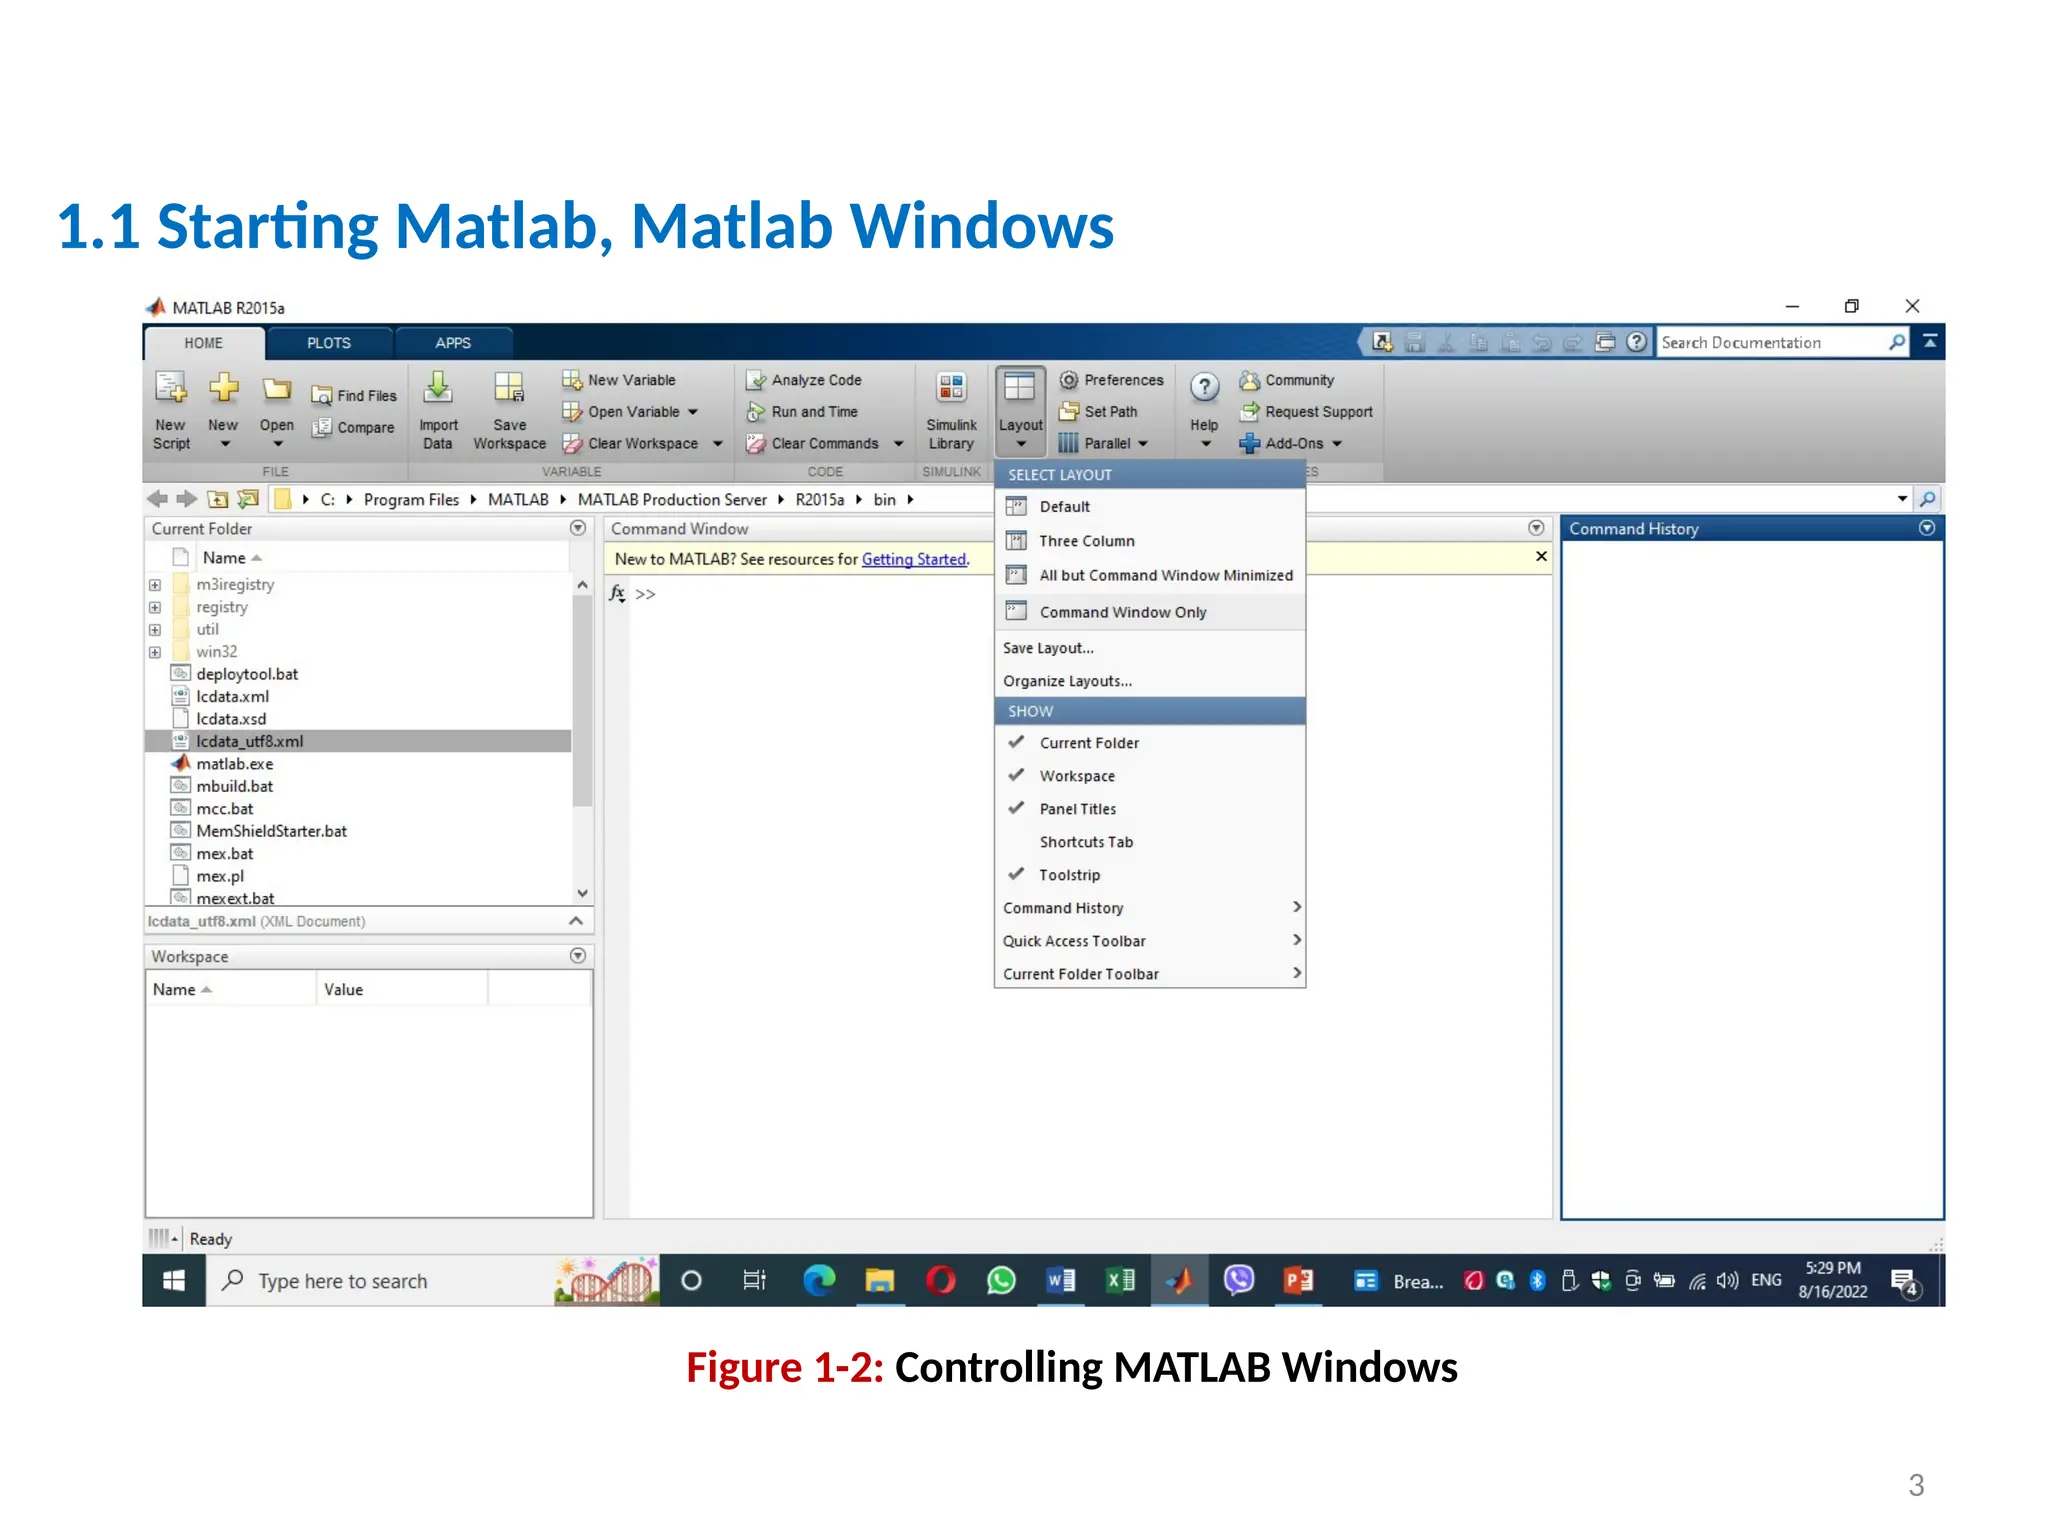
Task: Toggle Panel Titles in the Show menu
Action: pos(1150,809)
